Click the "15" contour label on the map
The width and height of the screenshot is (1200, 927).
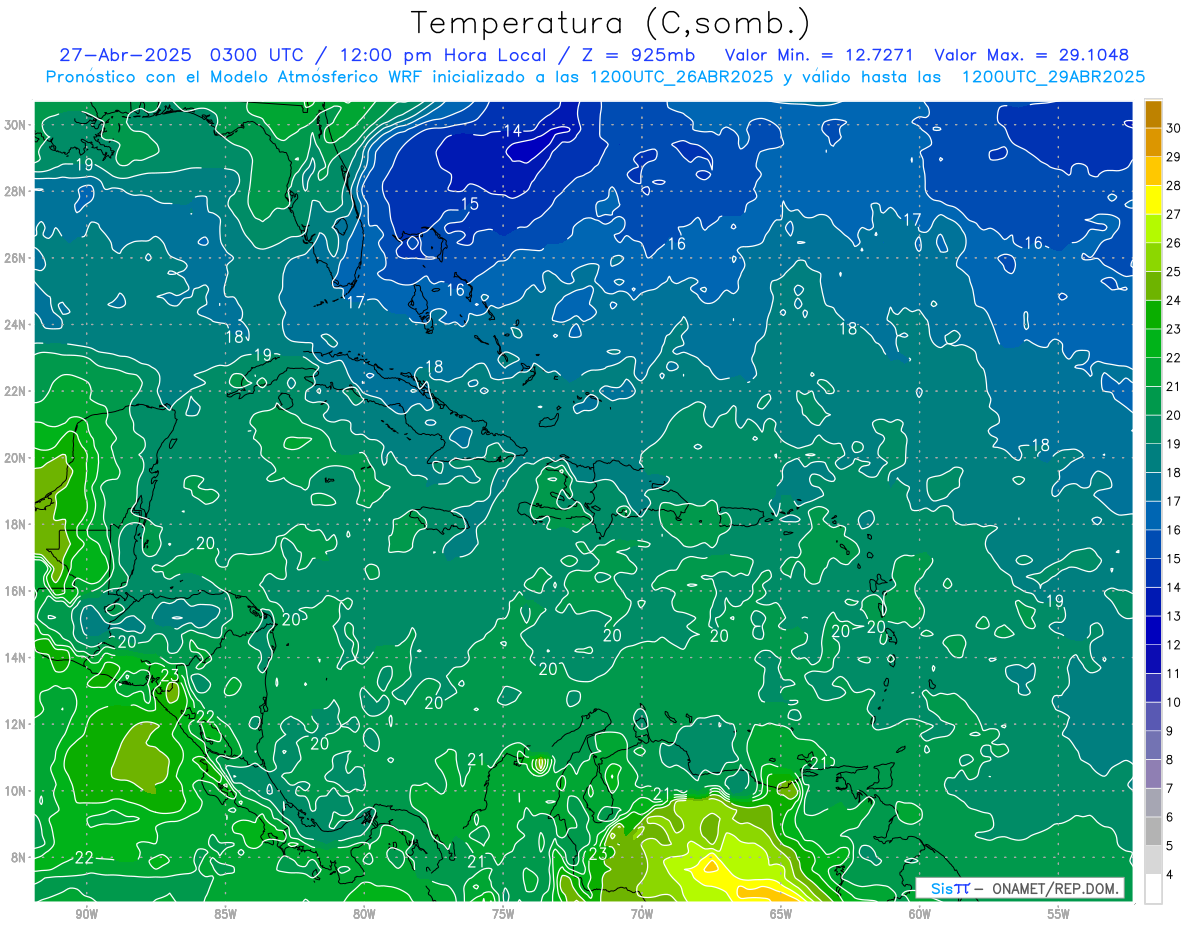pos(469,204)
